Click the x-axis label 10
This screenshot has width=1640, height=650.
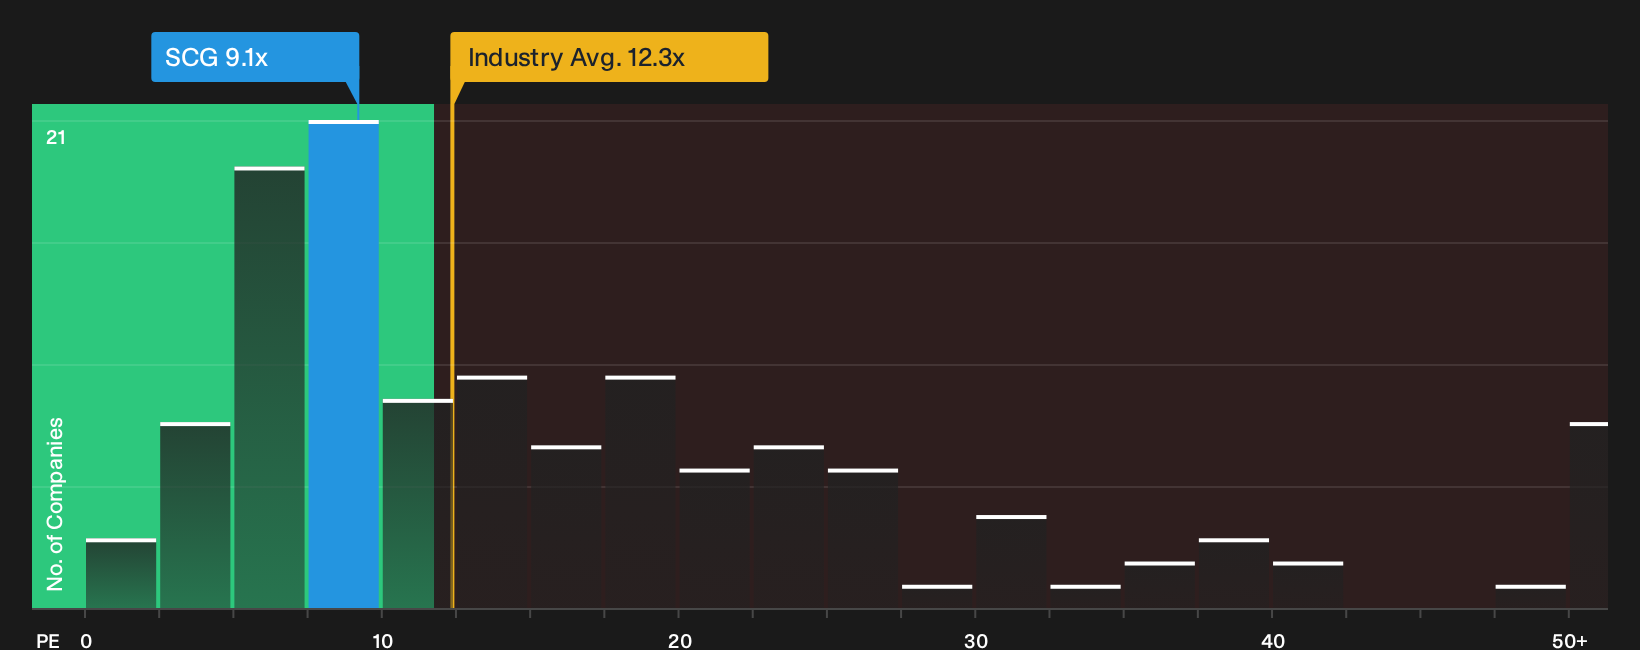382,641
